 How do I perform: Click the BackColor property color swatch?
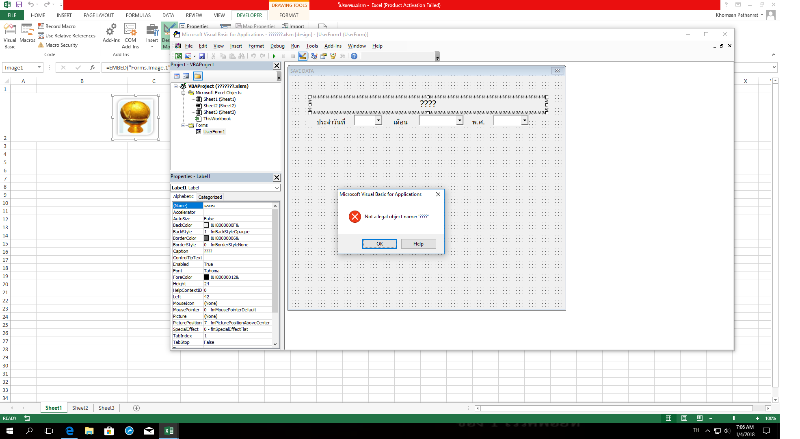(207, 227)
